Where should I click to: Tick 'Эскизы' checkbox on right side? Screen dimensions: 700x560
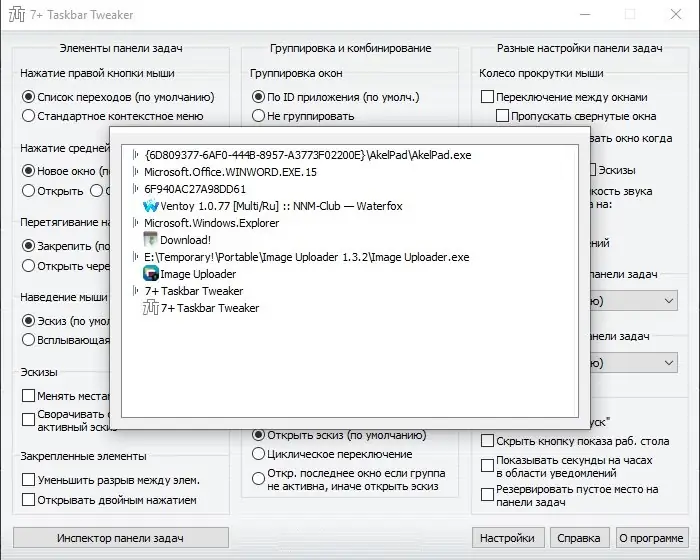[x=593, y=170]
